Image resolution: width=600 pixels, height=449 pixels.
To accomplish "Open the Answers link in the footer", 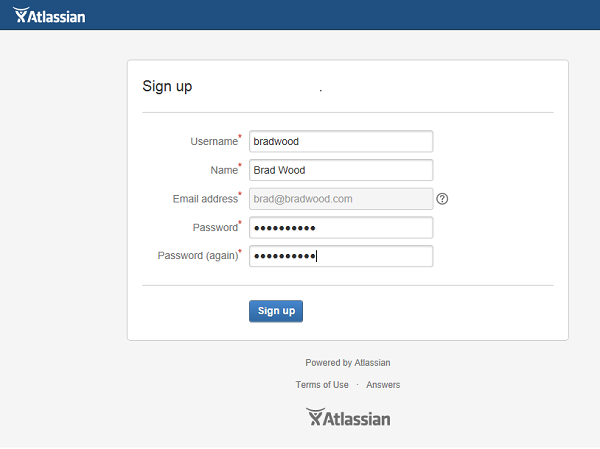I will [383, 385].
